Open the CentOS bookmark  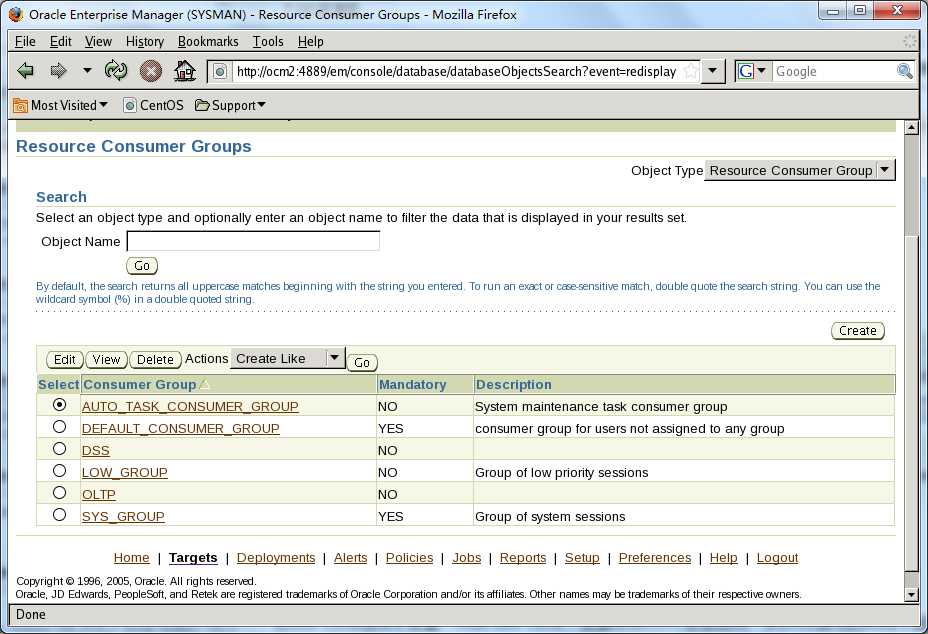coord(153,105)
